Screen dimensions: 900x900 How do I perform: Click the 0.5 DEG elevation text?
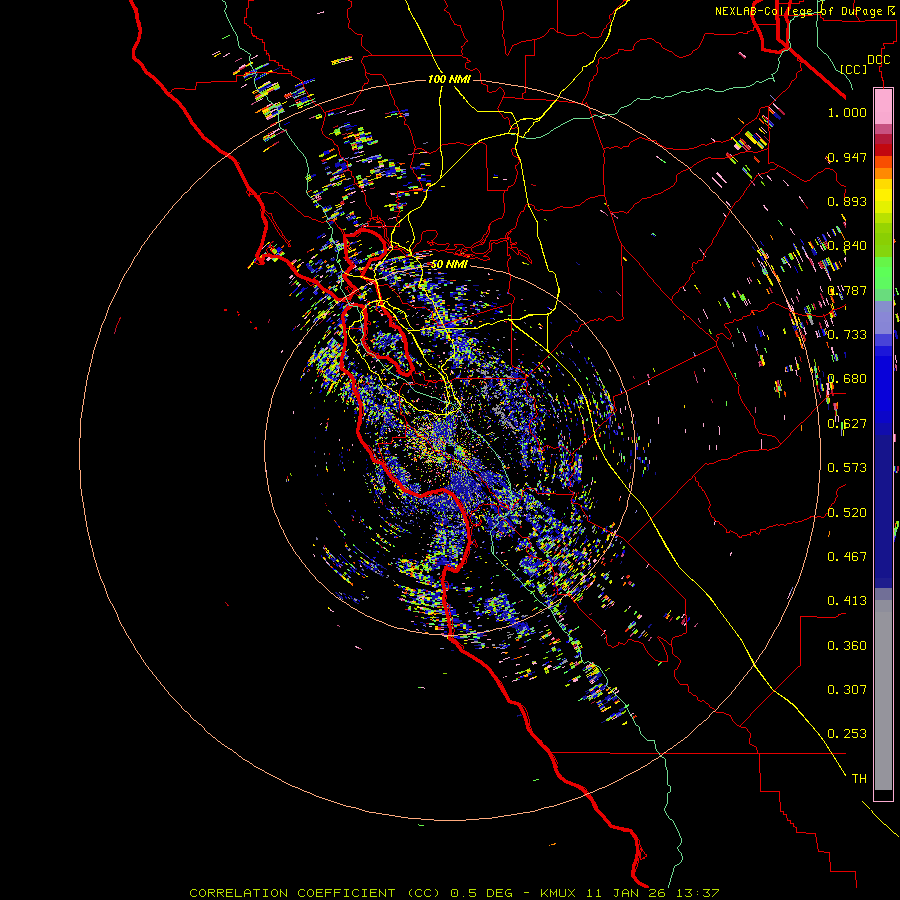[480, 893]
